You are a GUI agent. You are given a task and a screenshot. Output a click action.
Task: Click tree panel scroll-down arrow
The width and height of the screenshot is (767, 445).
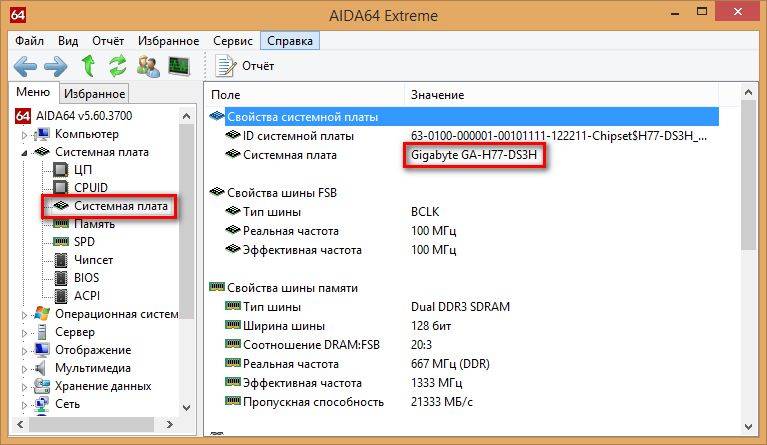point(186,407)
